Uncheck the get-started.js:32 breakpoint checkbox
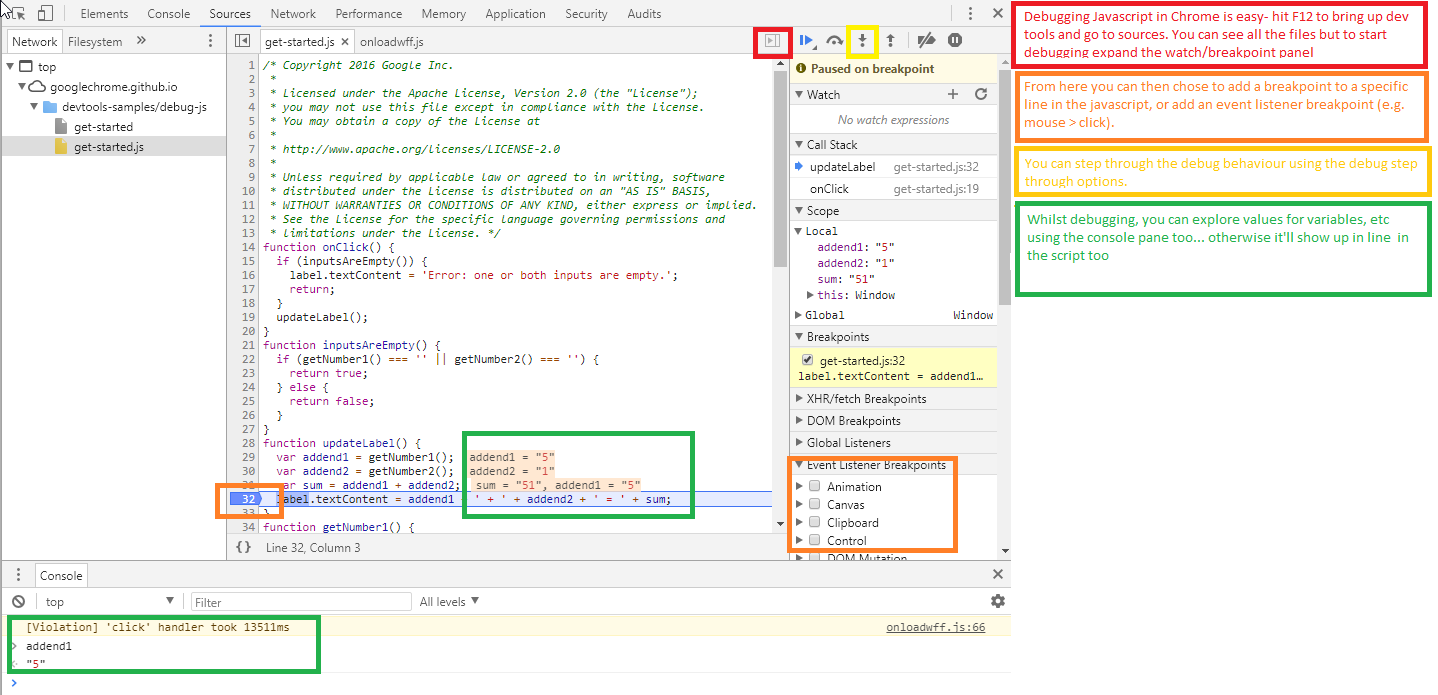 [808, 360]
